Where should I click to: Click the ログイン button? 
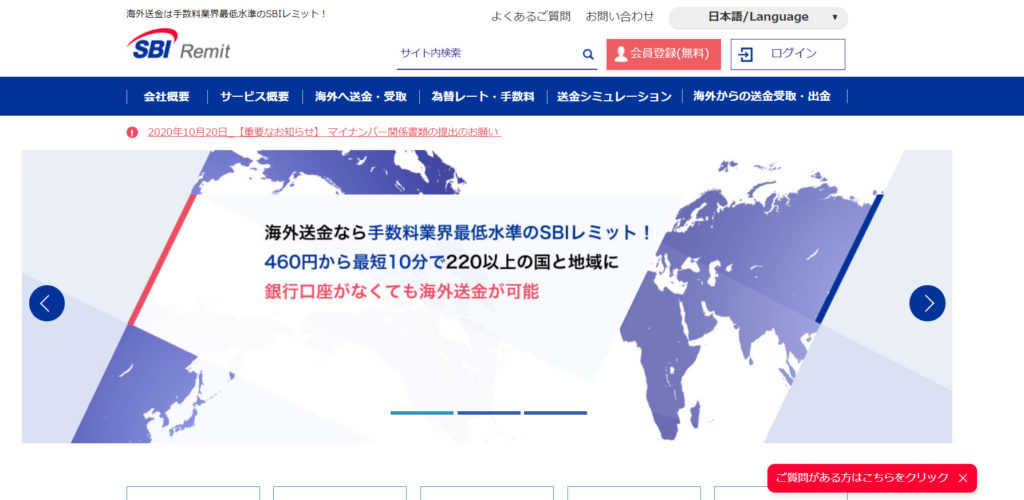tap(788, 54)
